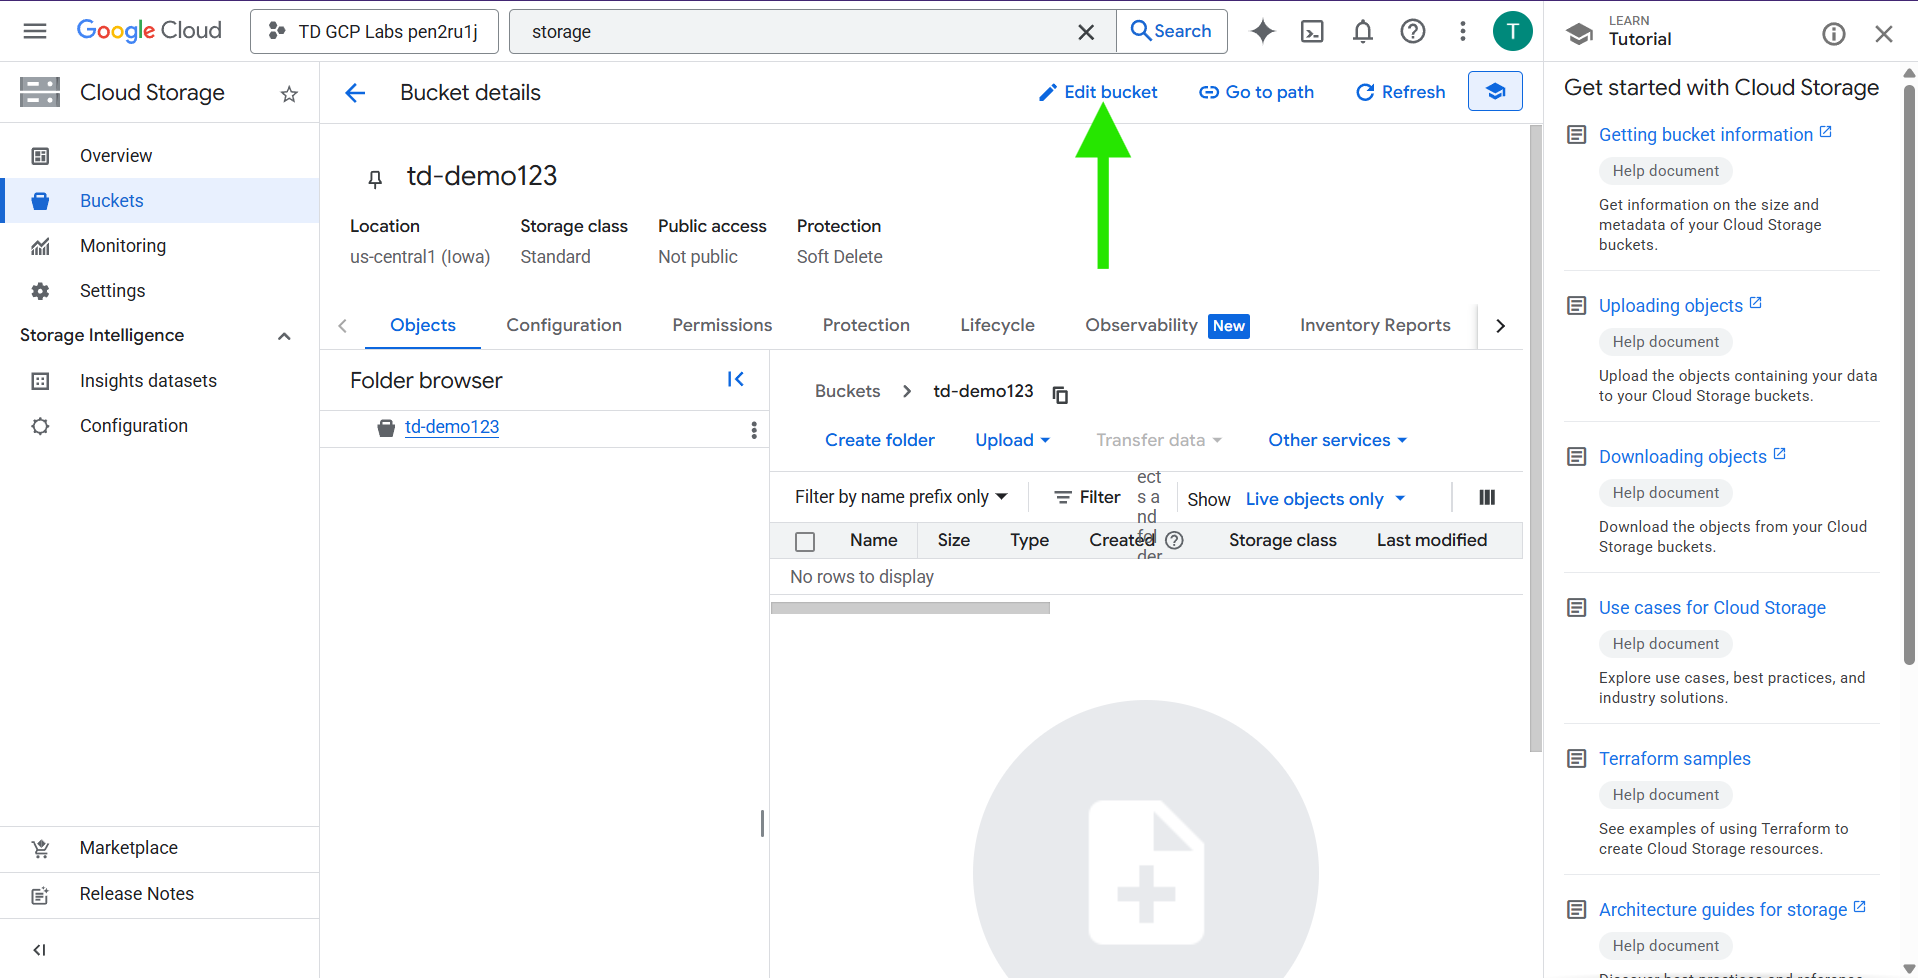Screen dimensions: 1918x978
Task: Check the select-all objects checkbox
Action: click(805, 542)
